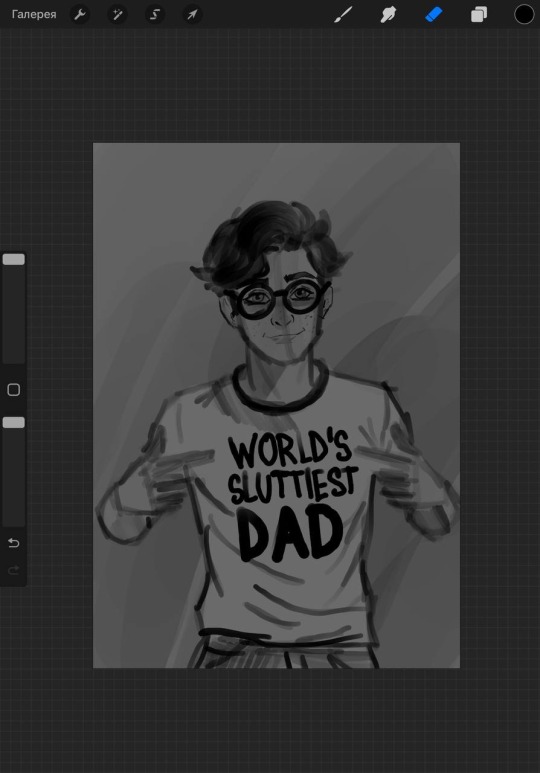This screenshot has height=773, width=540.
Task: Open the Layers panel
Action: click(478, 14)
